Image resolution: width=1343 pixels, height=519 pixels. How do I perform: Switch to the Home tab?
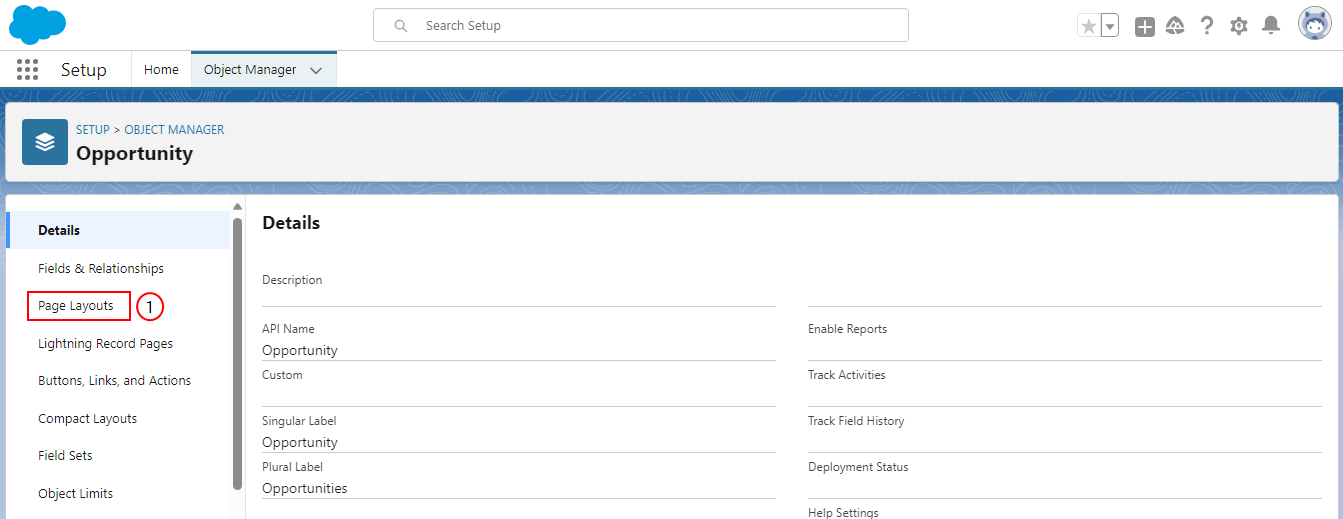(161, 70)
